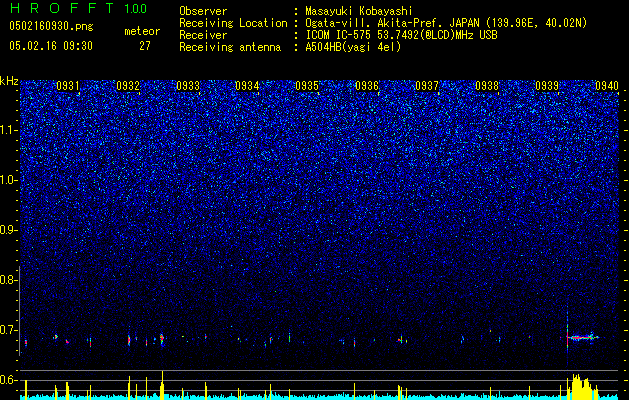Click the long meteor echo after 0939
The image size is (629, 400).
pyautogui.click(x=584, y=337)
